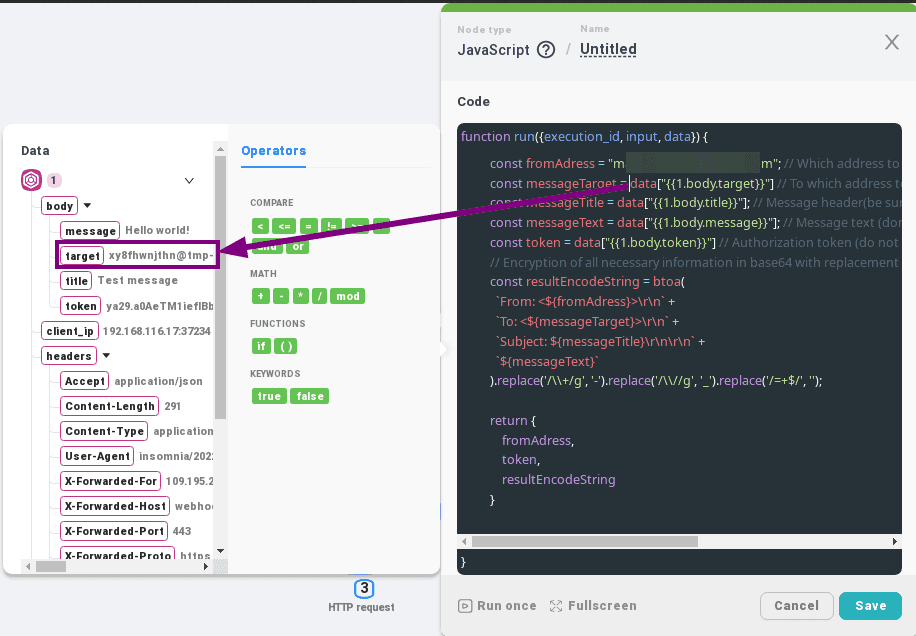Save the JavaScript node changes

[x=870, y=606]
